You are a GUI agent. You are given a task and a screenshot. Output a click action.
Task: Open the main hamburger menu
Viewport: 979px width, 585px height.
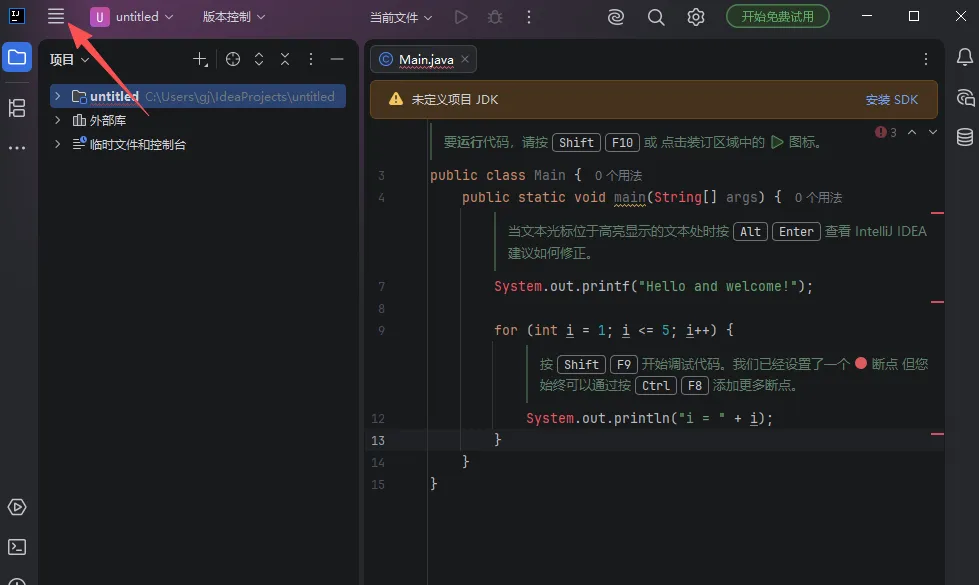coord(56,16)
